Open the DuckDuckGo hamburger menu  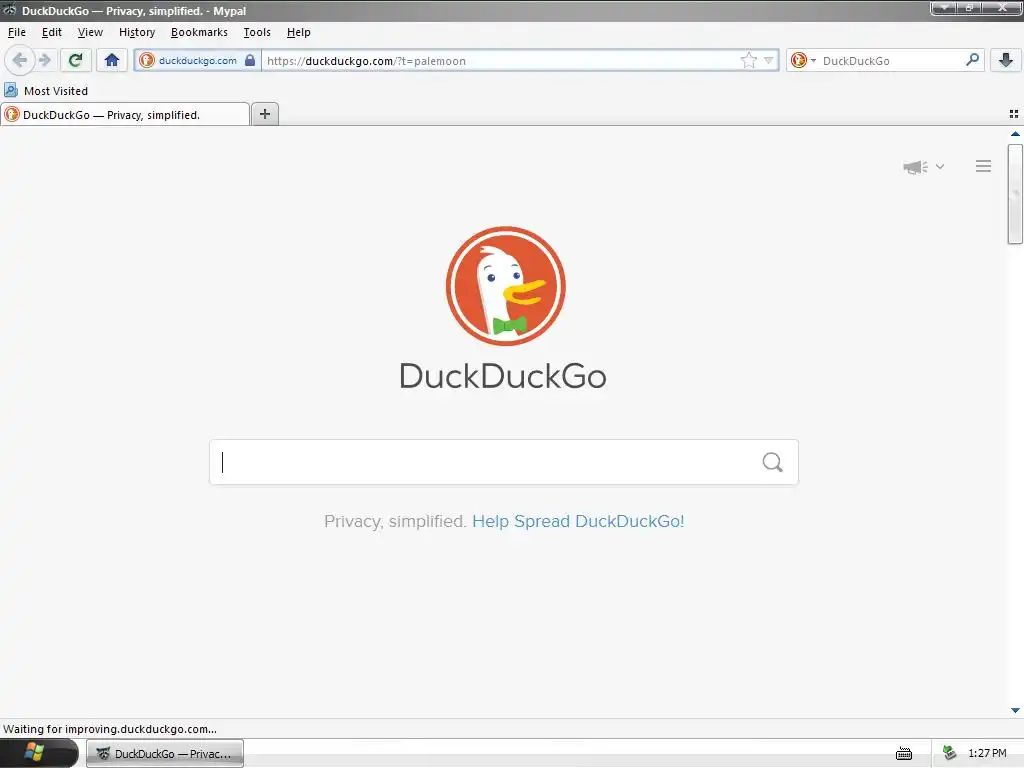coord(984,167)
